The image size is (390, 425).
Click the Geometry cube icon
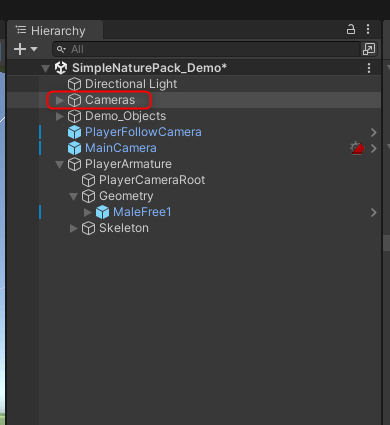pos(88,196)
